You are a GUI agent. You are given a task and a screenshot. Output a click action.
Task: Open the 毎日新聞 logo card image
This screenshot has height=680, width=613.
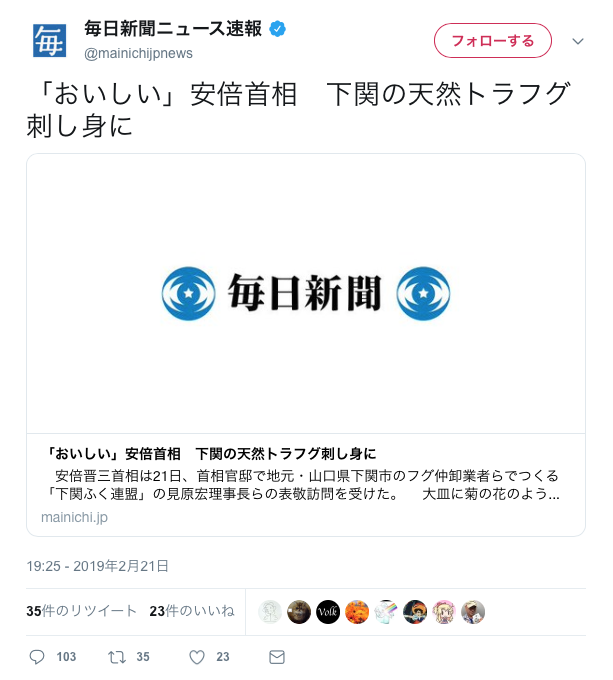306,294
